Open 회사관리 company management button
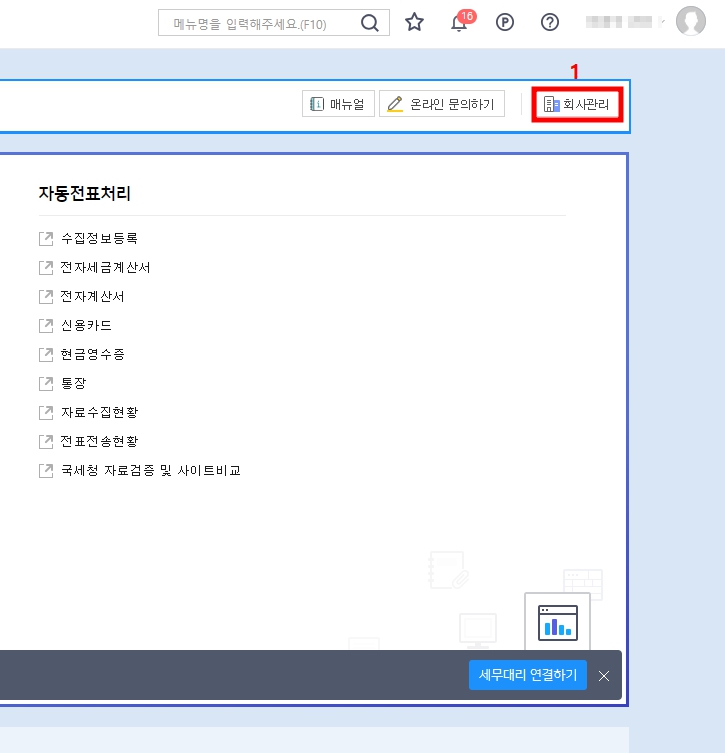Image resolution: width=725 pixels, height=753 pixels. [577, 104]
